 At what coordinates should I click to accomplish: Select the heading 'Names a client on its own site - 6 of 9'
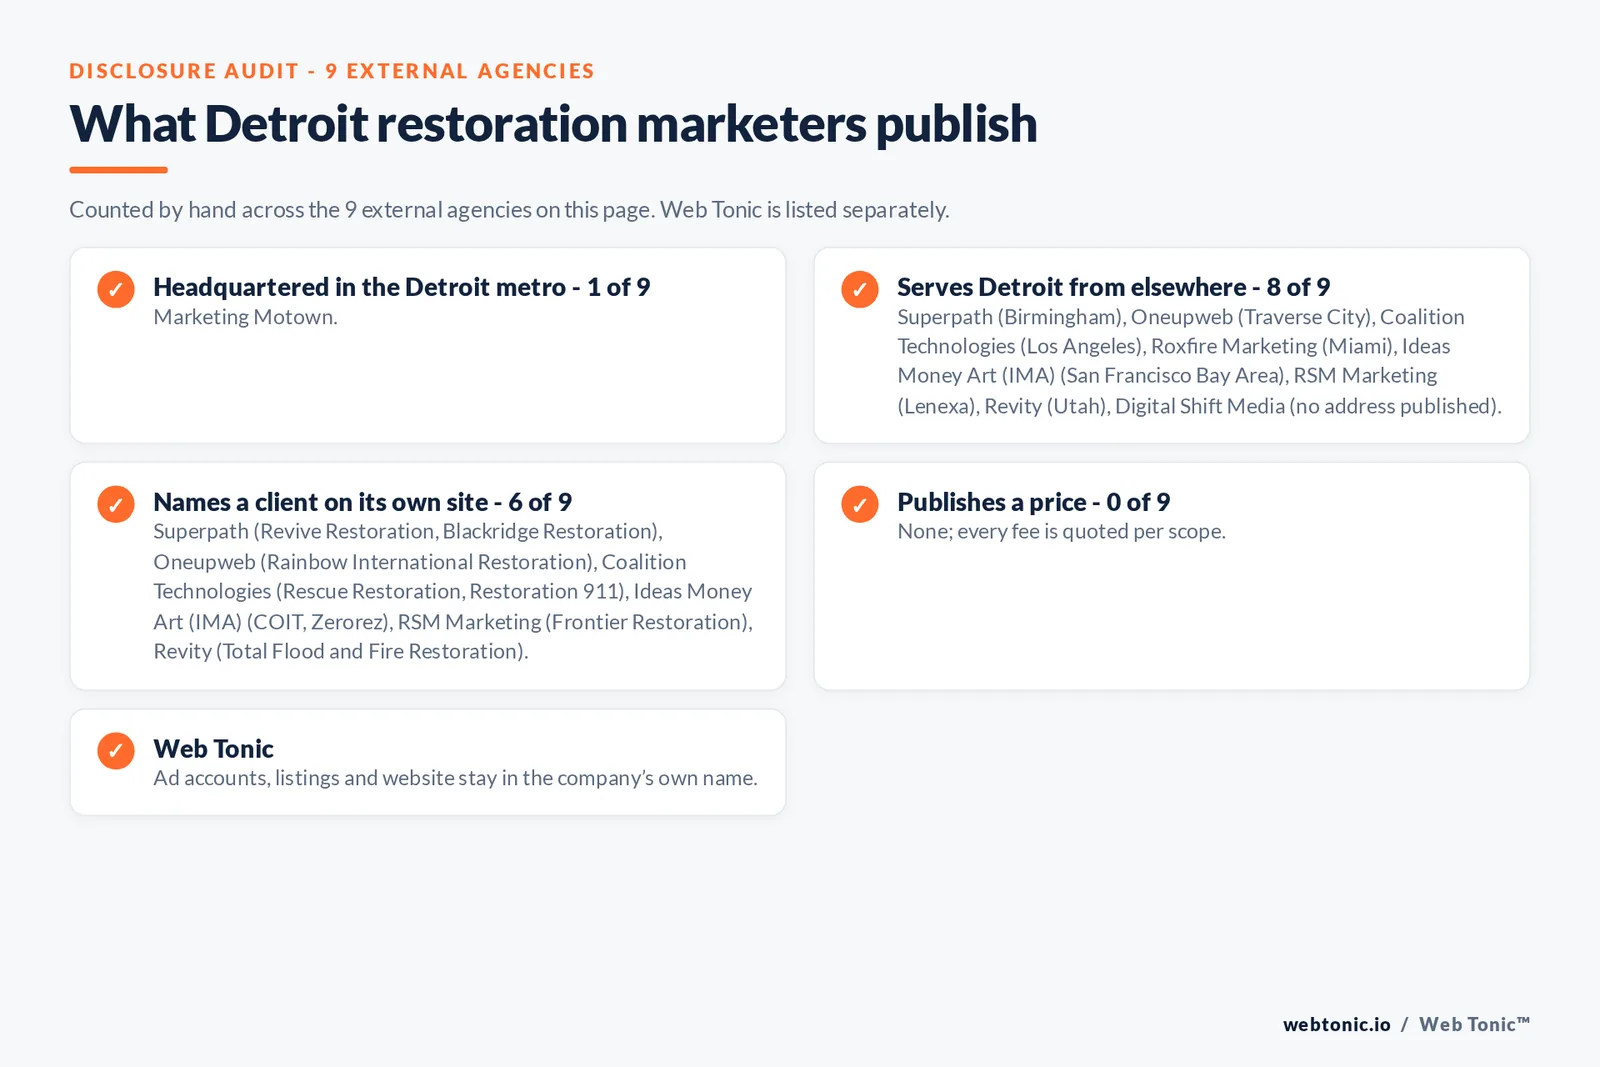click(362, 502)
